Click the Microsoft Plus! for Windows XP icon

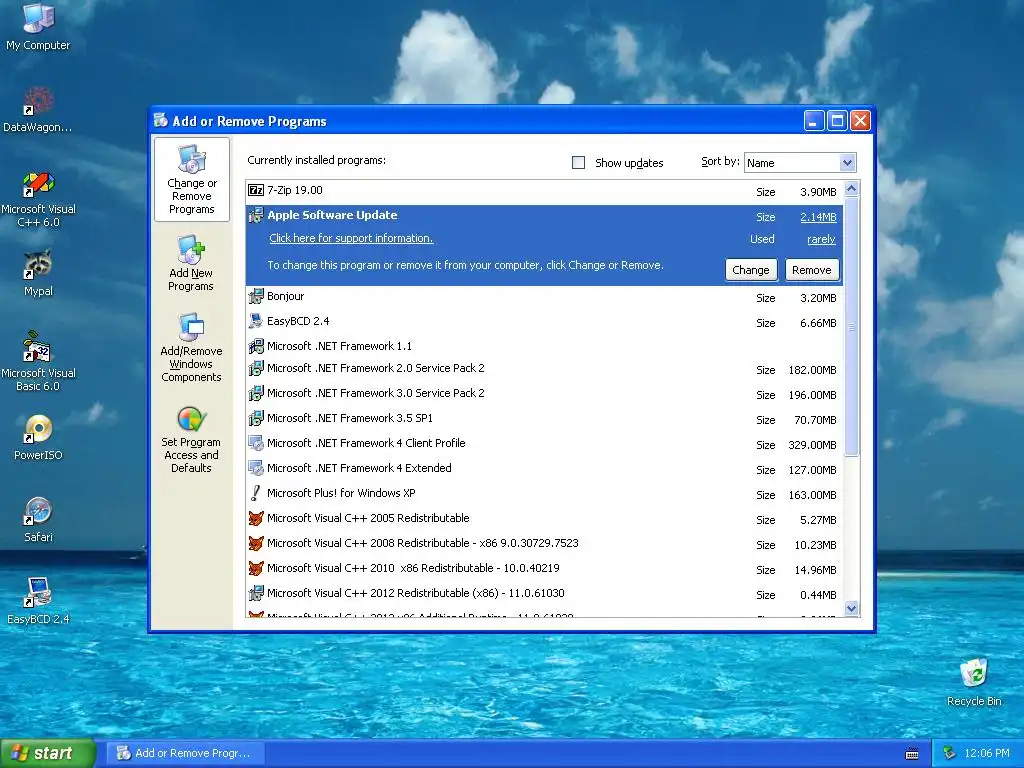coord(256,493)
